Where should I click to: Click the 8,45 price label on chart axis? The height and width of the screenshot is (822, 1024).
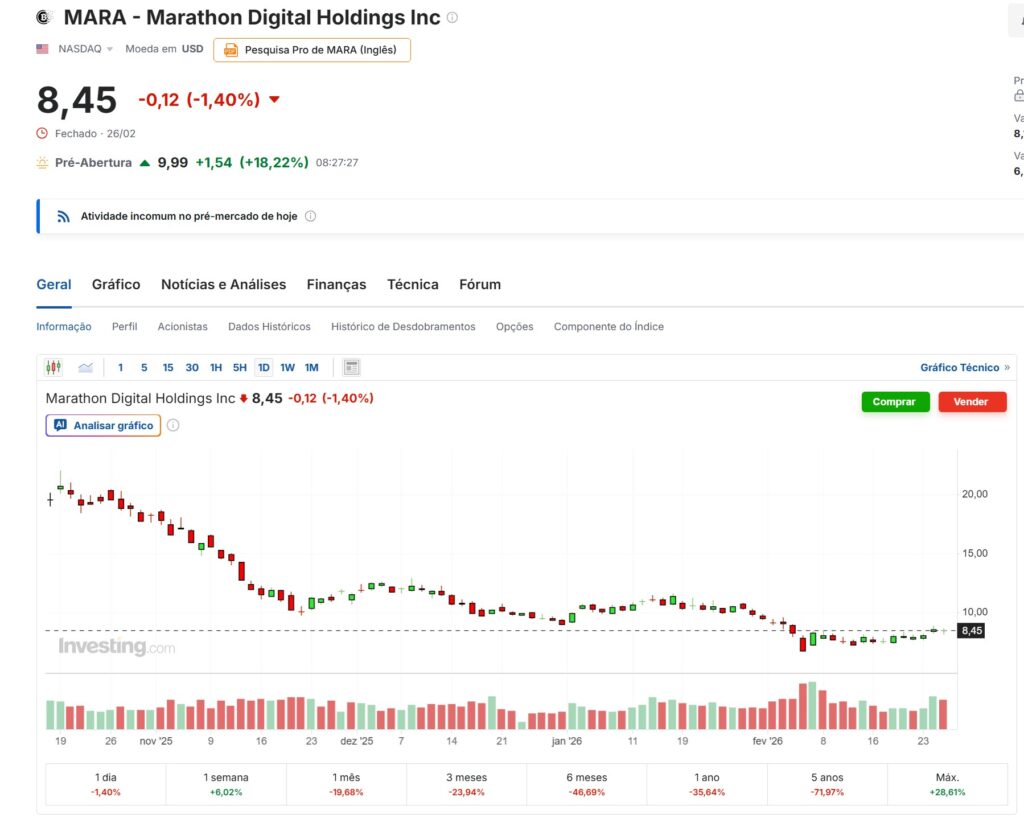(x=971, y=631)
